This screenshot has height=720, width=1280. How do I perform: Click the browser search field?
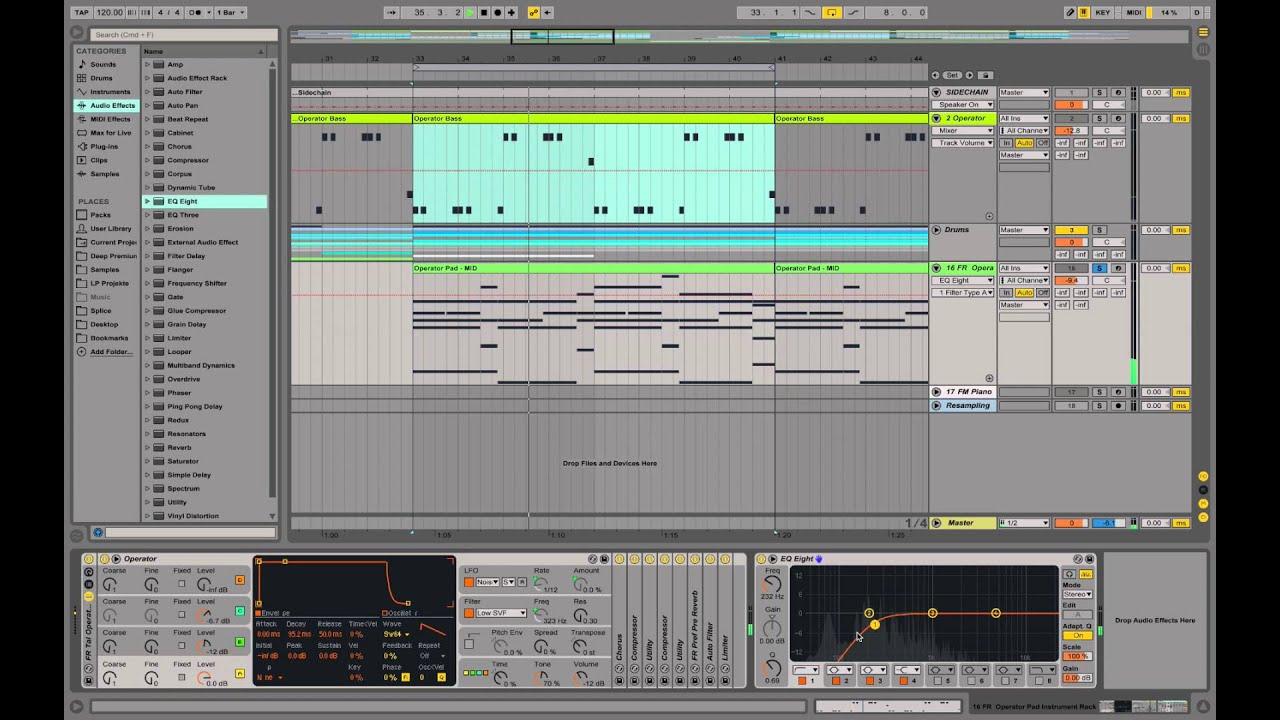184,35
